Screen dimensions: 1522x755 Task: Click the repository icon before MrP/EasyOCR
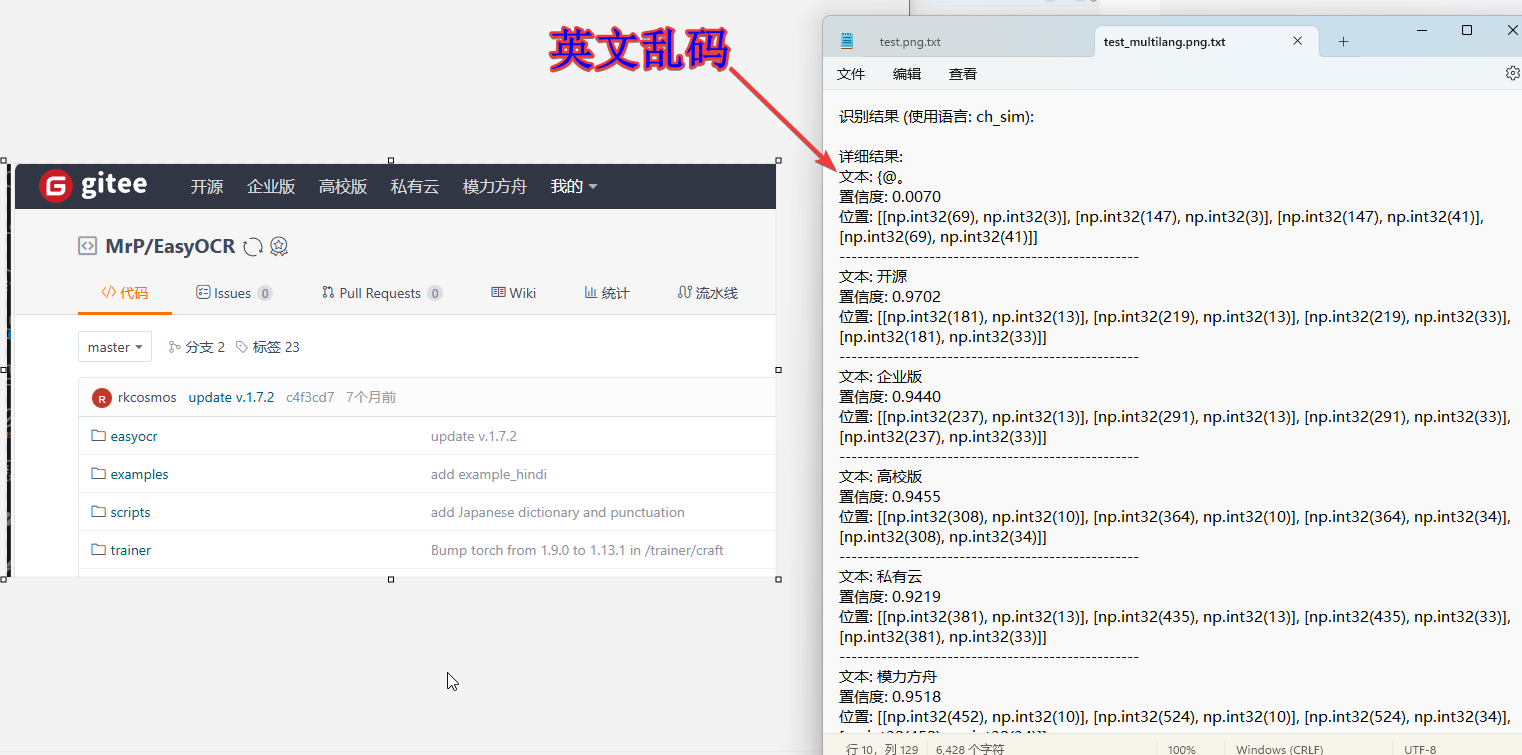click(86, 245)
